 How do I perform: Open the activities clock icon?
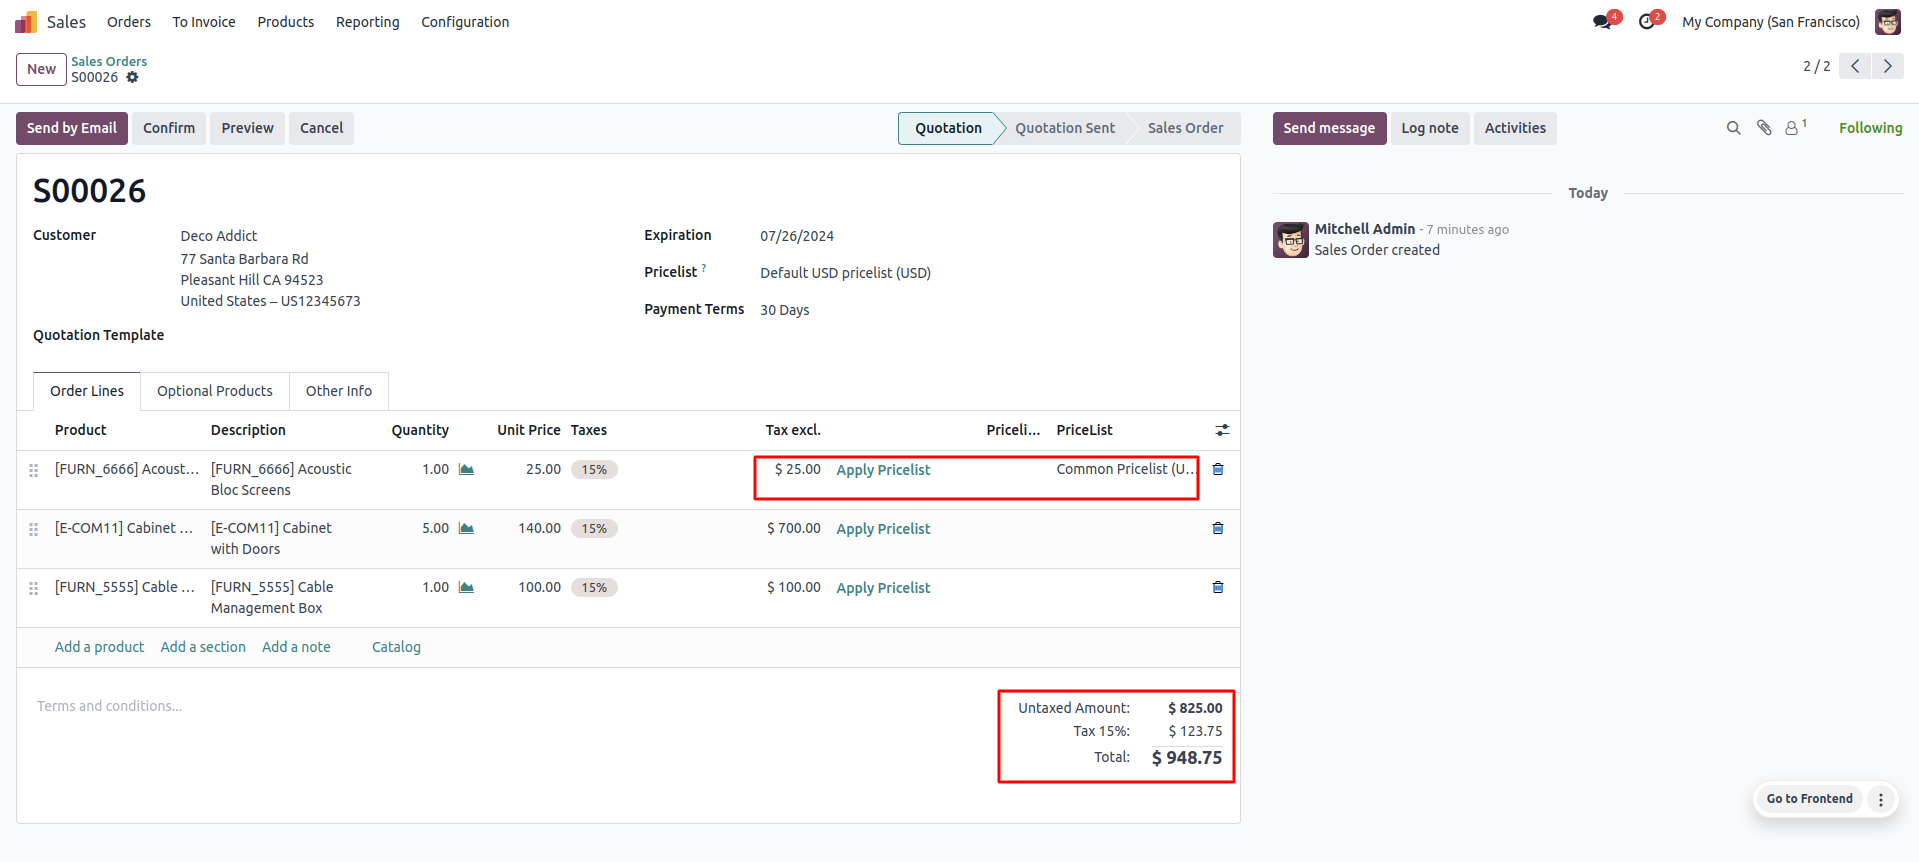click(x=1646, y=22)
